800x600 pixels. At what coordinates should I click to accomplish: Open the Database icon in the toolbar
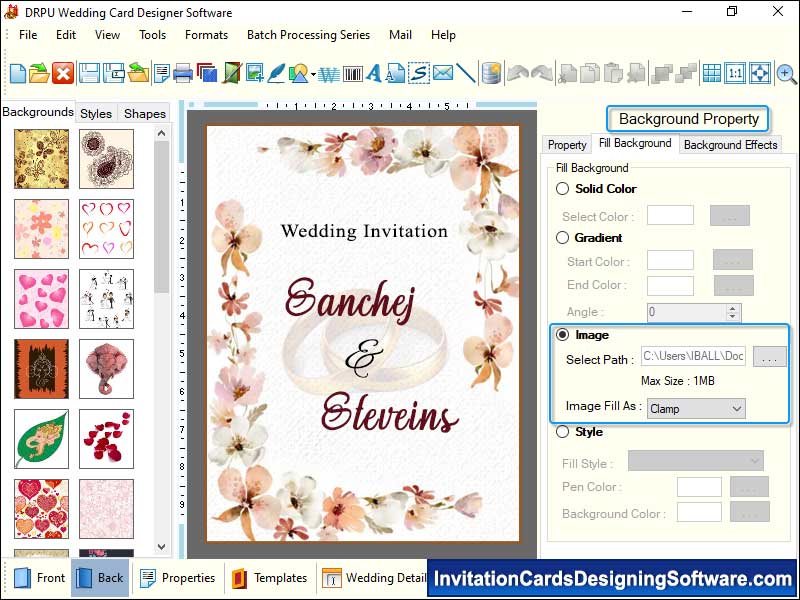coord(491,73)
